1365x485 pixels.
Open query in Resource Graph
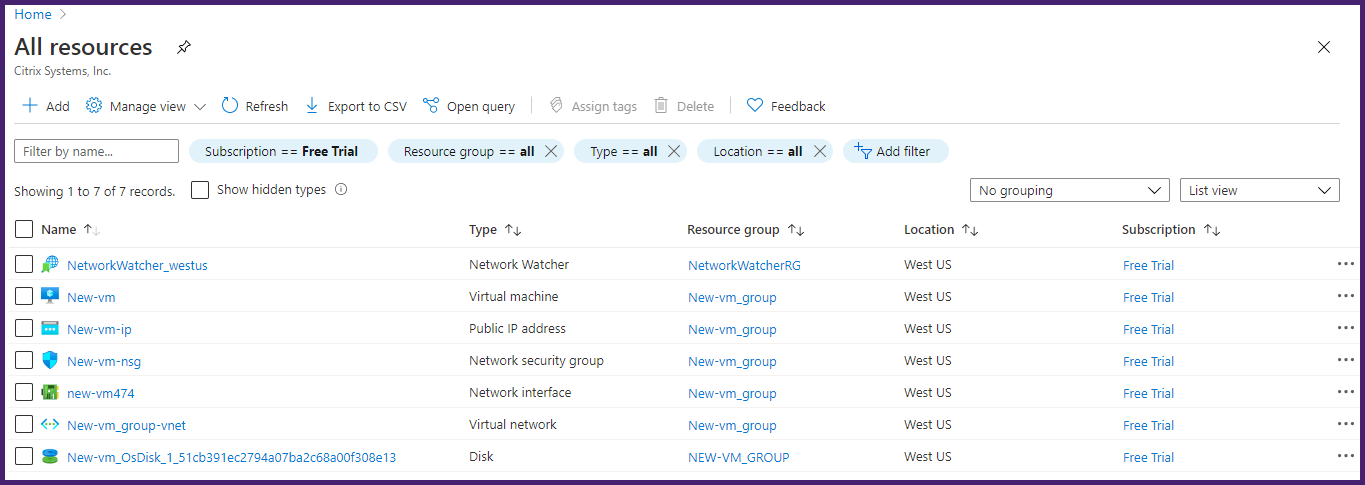[469, 106]
